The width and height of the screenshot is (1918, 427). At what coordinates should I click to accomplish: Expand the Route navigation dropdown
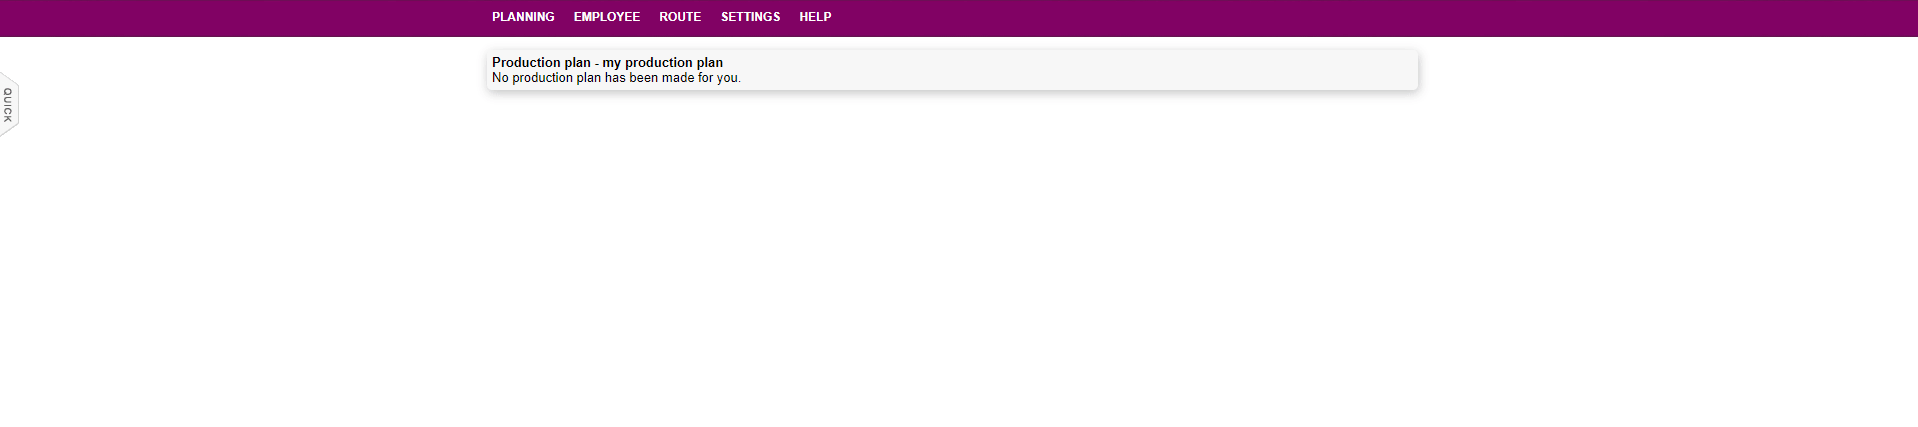click(680, 17)
